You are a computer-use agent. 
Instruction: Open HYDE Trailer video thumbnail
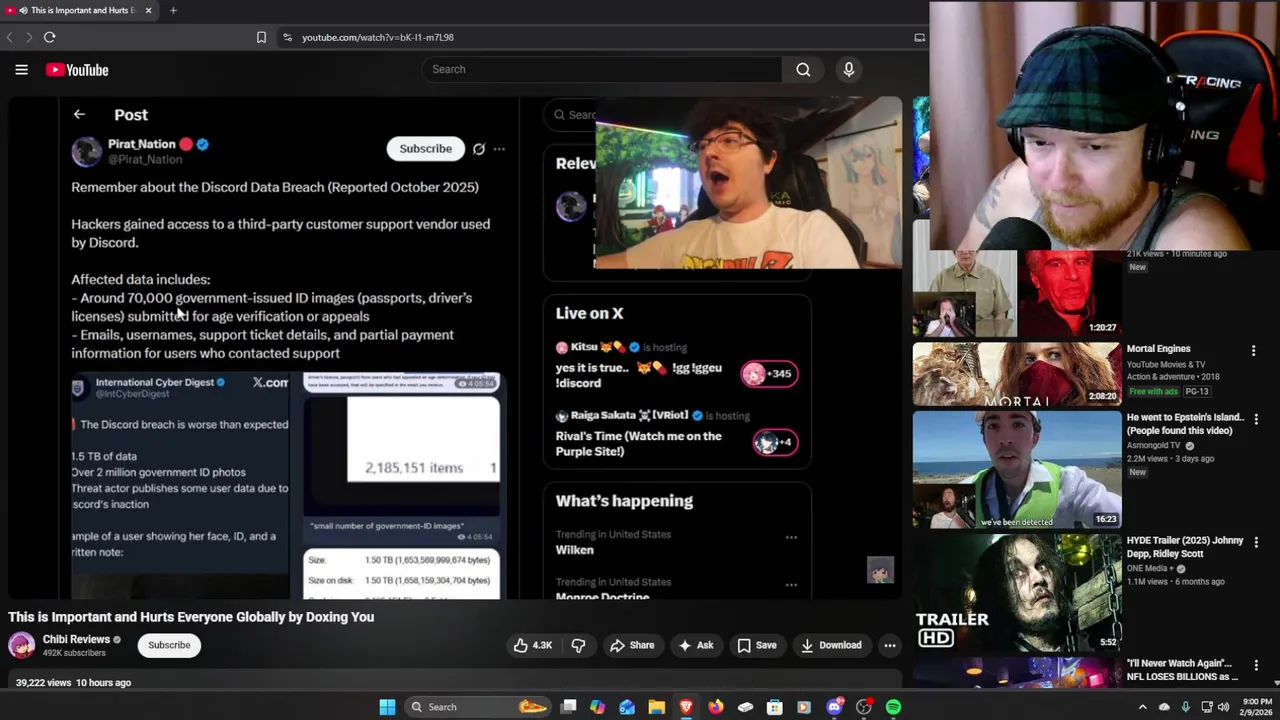[x=1017, y=592]
